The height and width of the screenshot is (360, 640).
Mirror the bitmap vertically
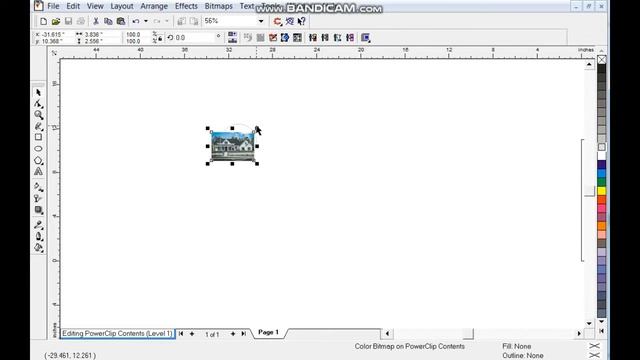click(x=232, y=40)
